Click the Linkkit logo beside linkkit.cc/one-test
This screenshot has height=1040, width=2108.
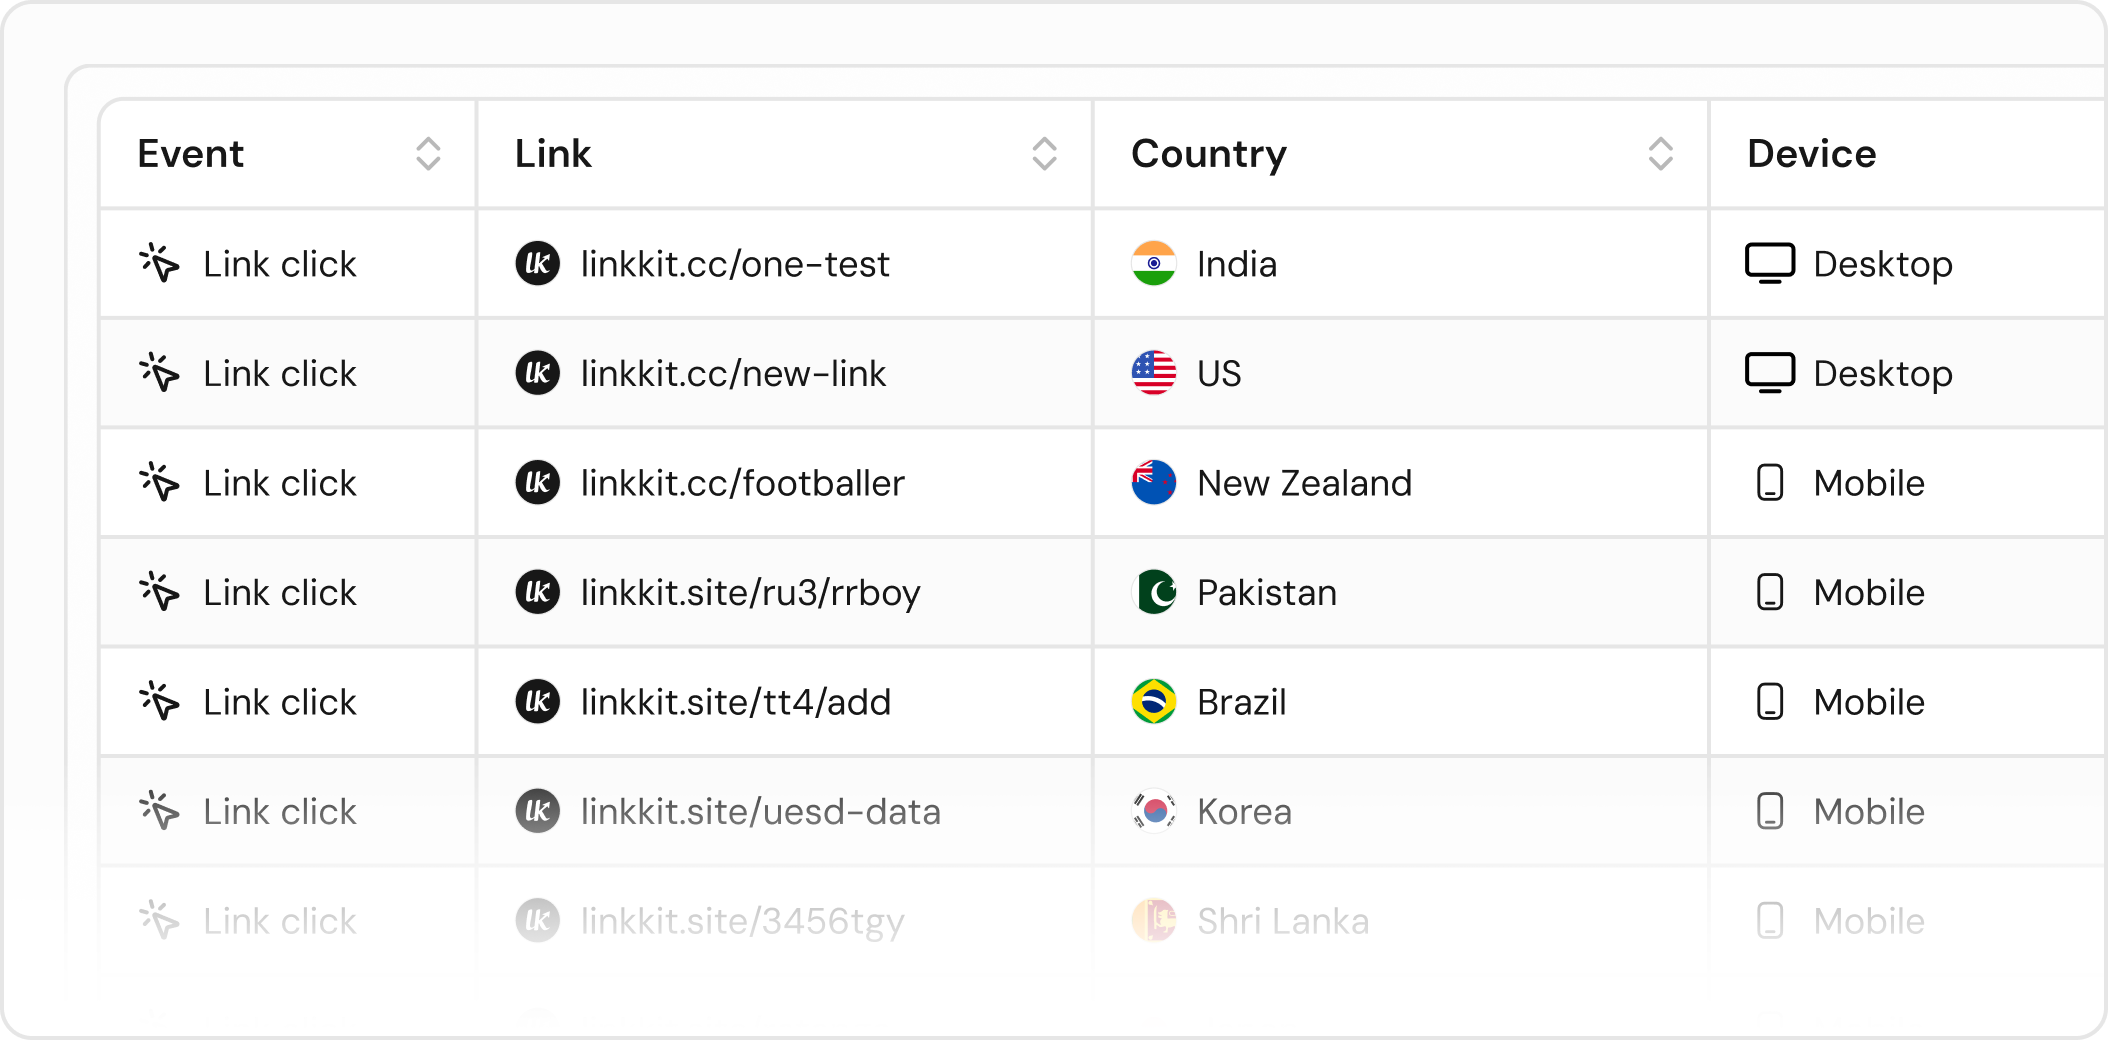pyautogui.click(x=537, y=264)
